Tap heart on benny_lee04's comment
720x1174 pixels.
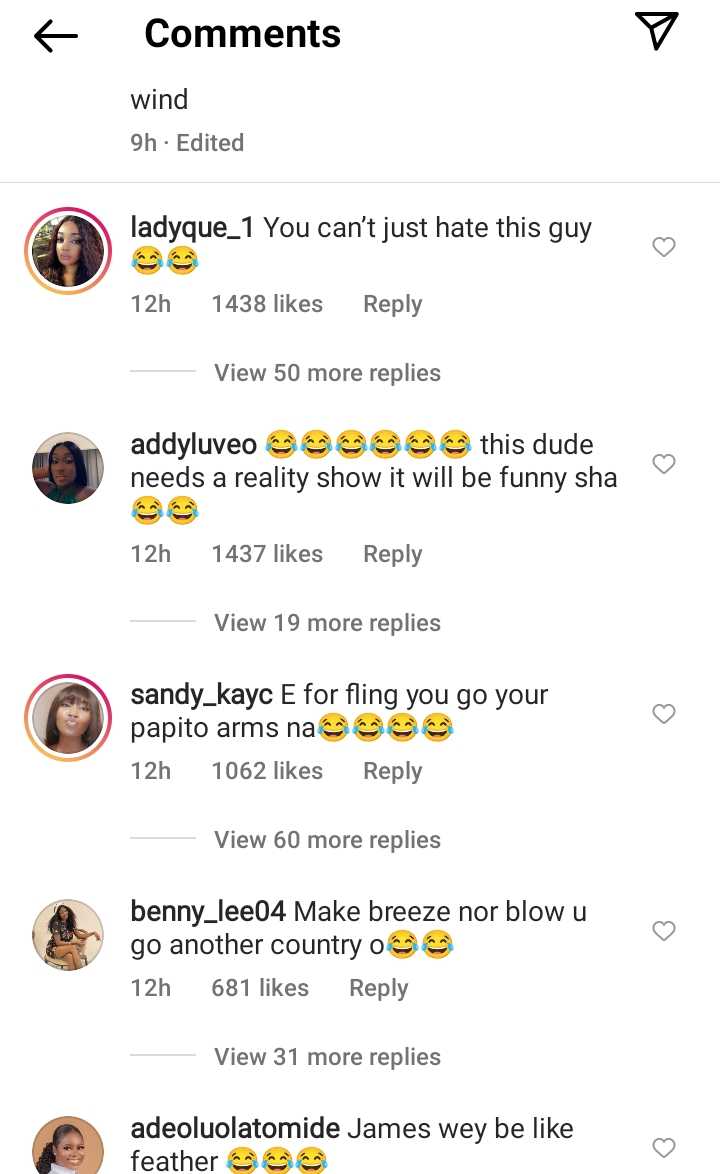(x=664, y=931)
